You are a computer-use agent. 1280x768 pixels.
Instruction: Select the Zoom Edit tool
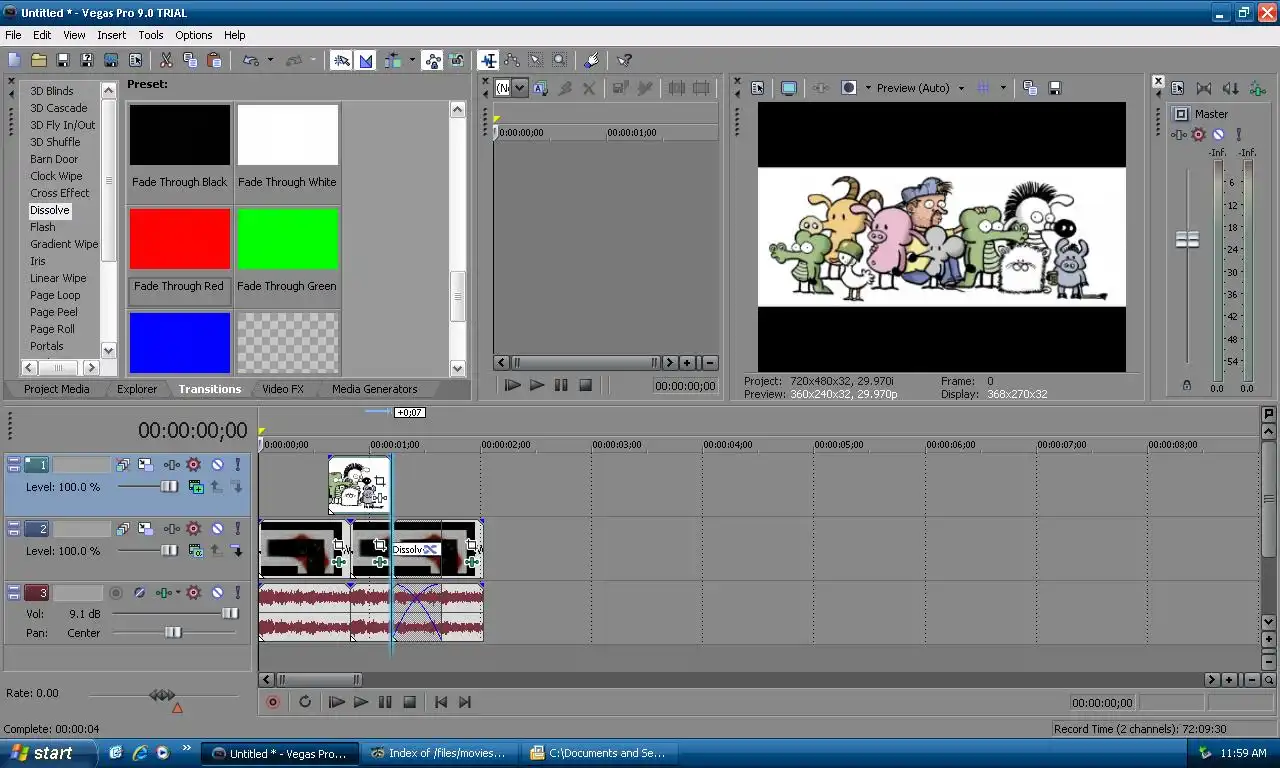[x=559, y=61]
